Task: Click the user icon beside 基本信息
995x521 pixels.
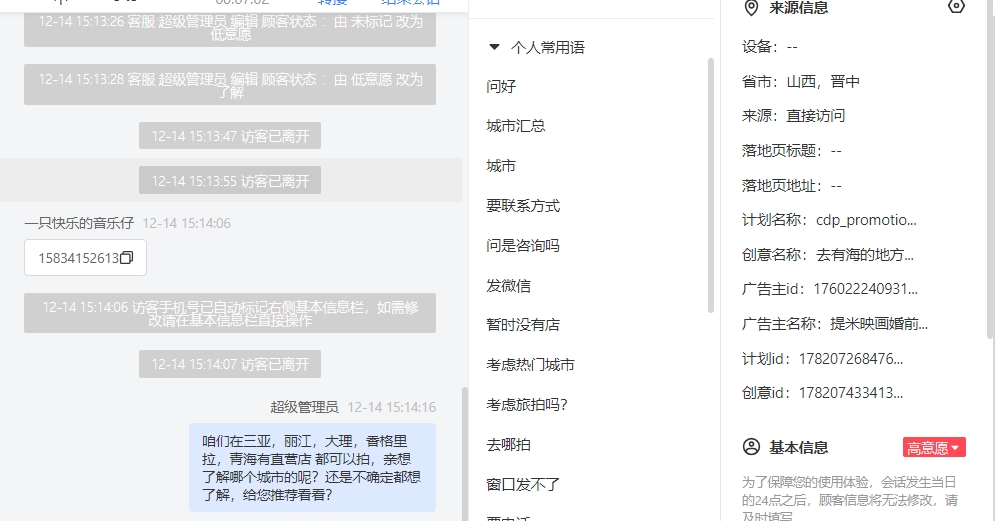Action: tap(751, 447)
